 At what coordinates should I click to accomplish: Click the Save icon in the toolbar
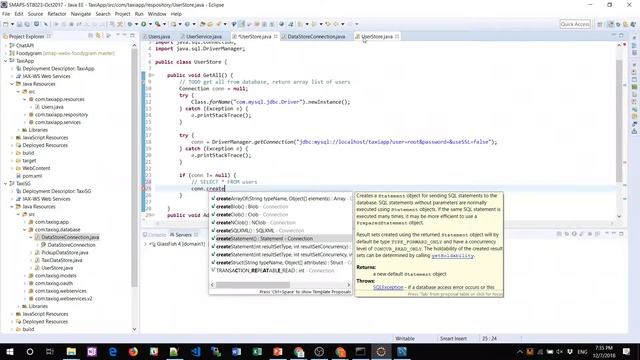tap(19, 24)
